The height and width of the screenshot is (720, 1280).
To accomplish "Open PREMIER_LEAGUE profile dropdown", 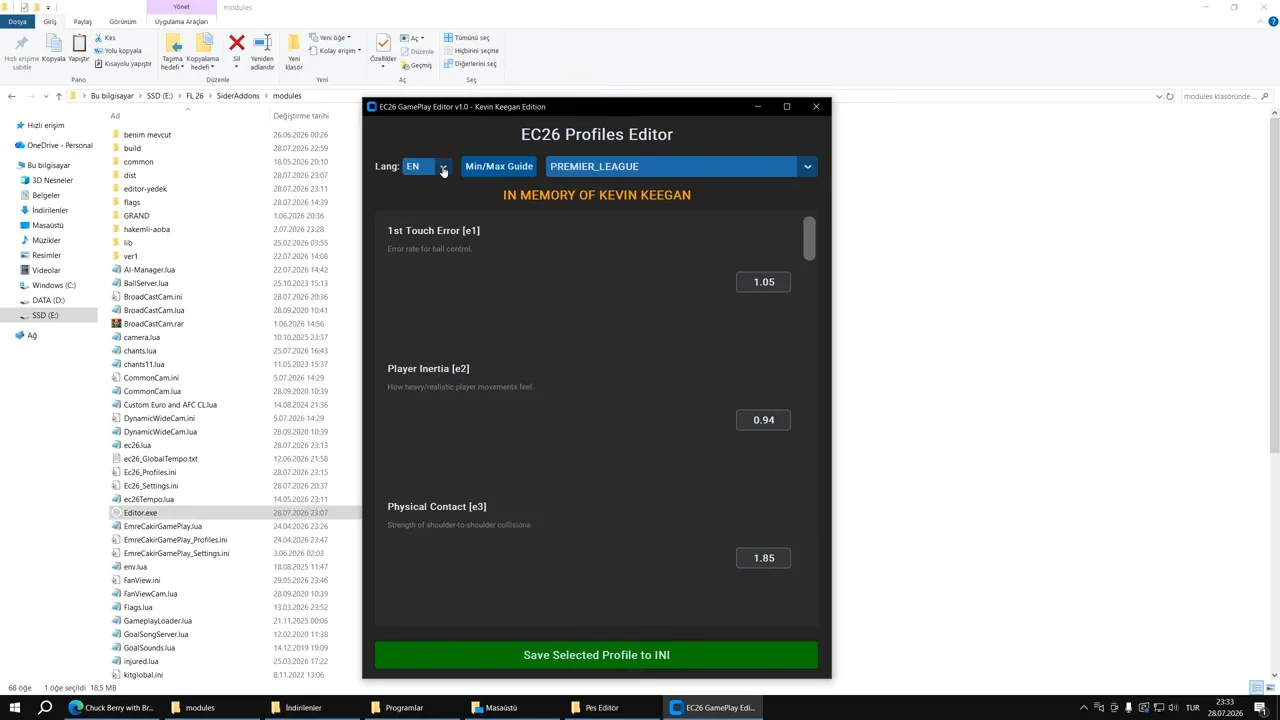I will (x=682, y=167).
